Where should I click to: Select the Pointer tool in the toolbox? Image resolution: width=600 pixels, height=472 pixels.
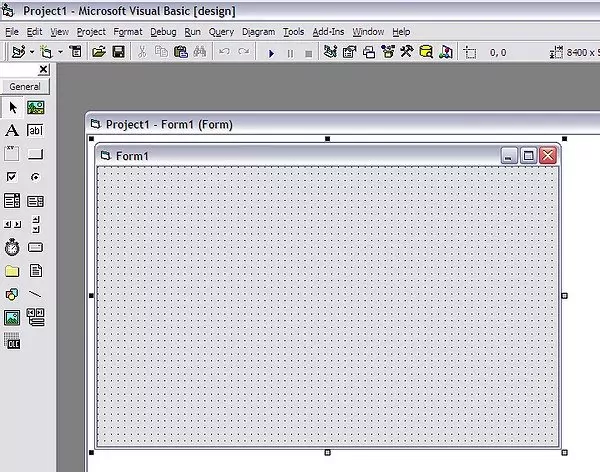tap(13, 108)
